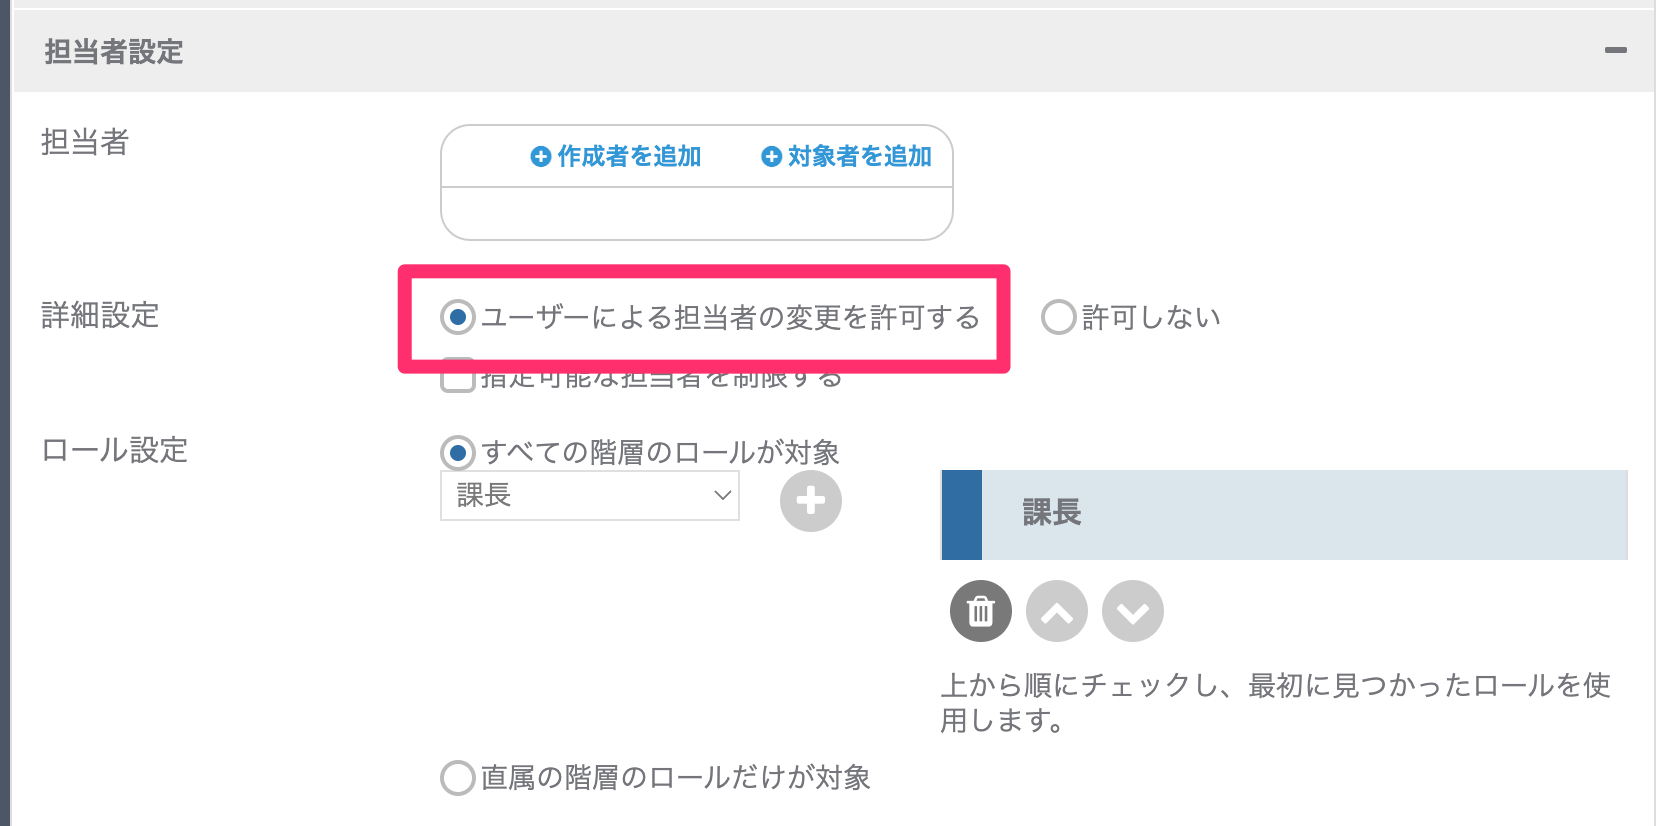Click 対象者を追加 to add the target person
This screenshot has width=1664, height=826.
coord(846,156)
